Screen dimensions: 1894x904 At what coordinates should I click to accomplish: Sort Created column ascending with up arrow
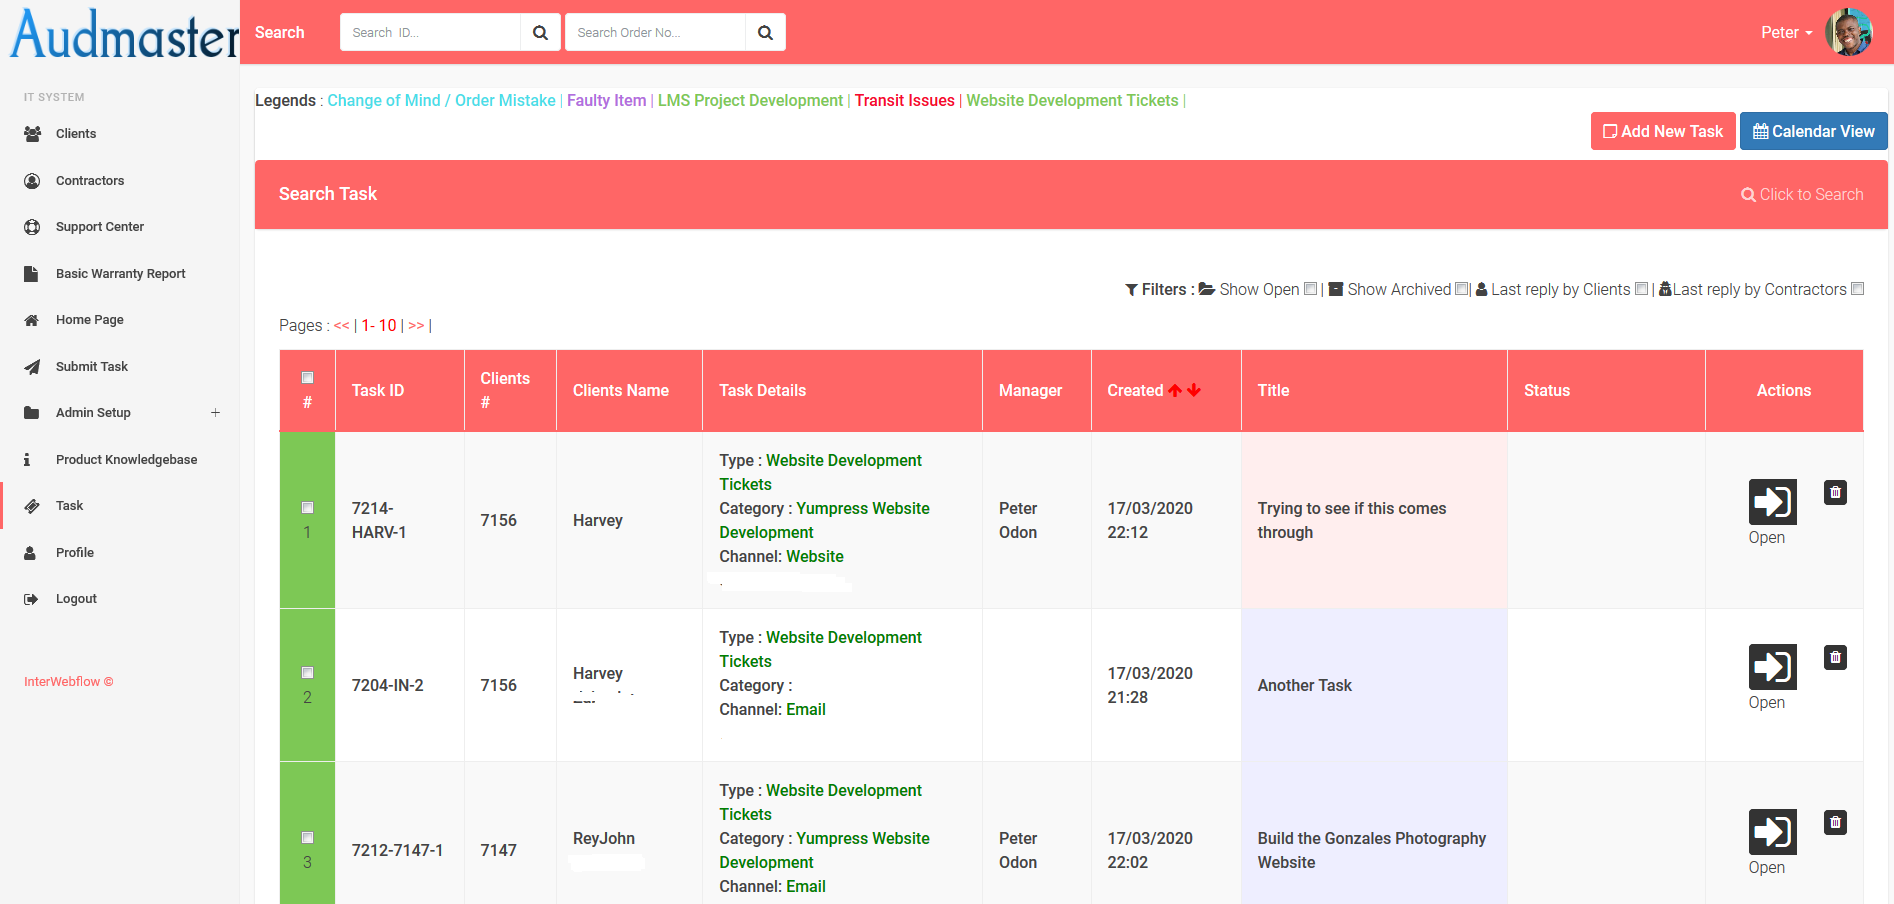(1175, 391)
